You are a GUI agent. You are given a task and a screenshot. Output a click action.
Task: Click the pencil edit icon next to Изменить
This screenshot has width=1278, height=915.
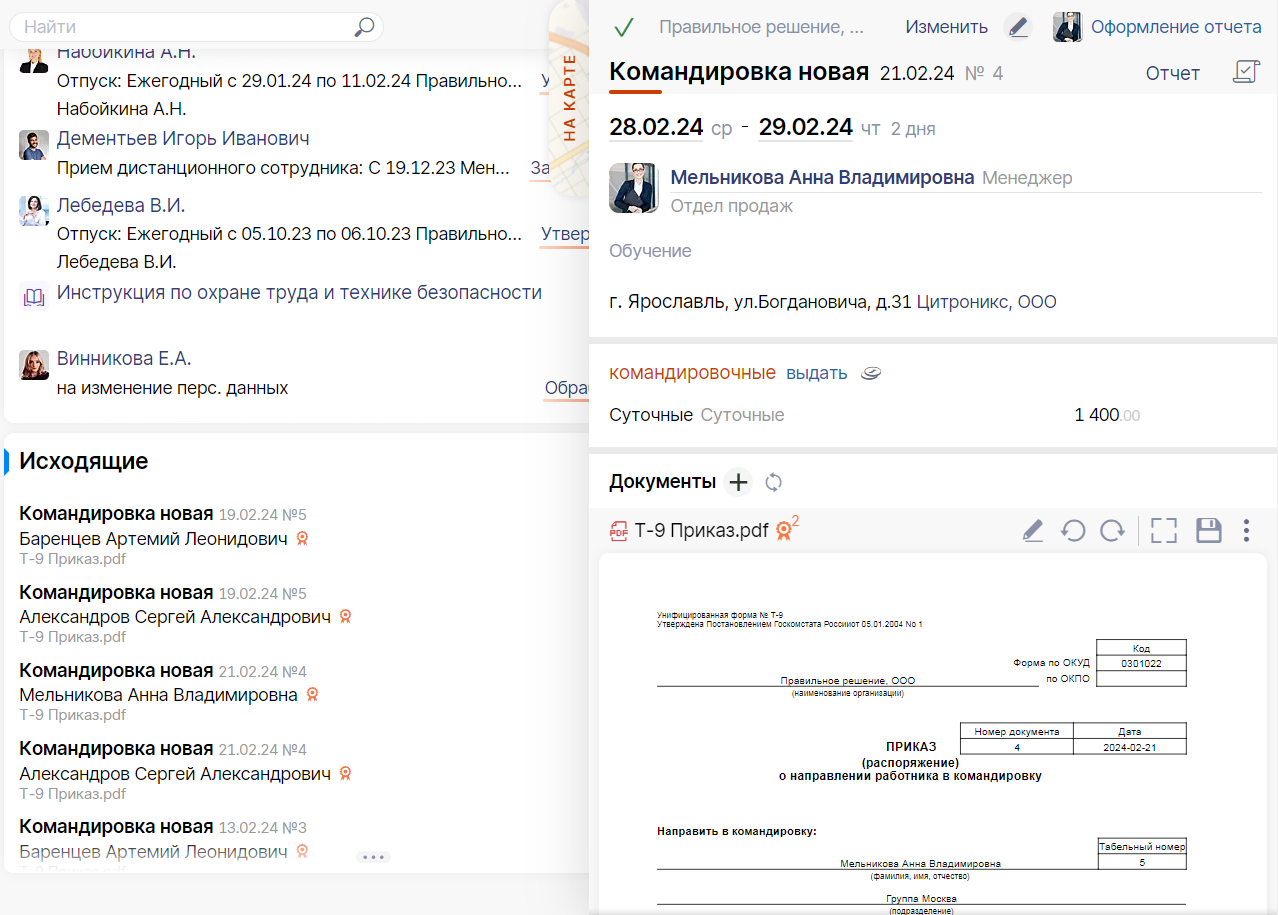pyautogui.click(x=1018, y=27)
